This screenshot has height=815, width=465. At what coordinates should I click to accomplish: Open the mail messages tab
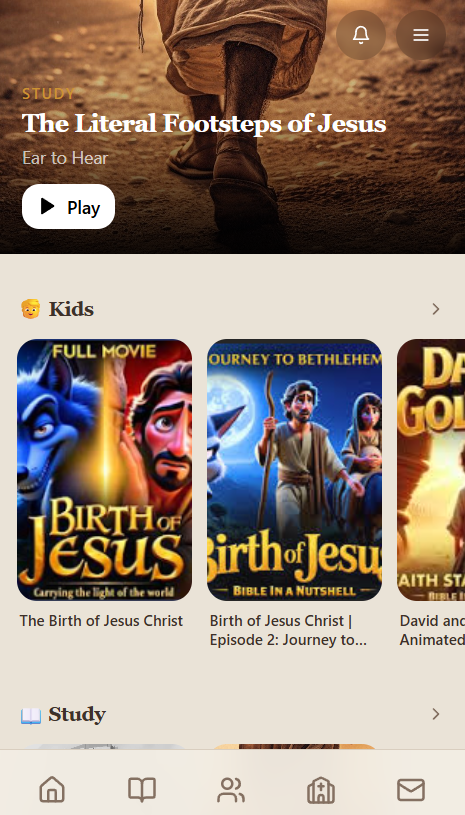pyautogui.click(x=411, y=789)
